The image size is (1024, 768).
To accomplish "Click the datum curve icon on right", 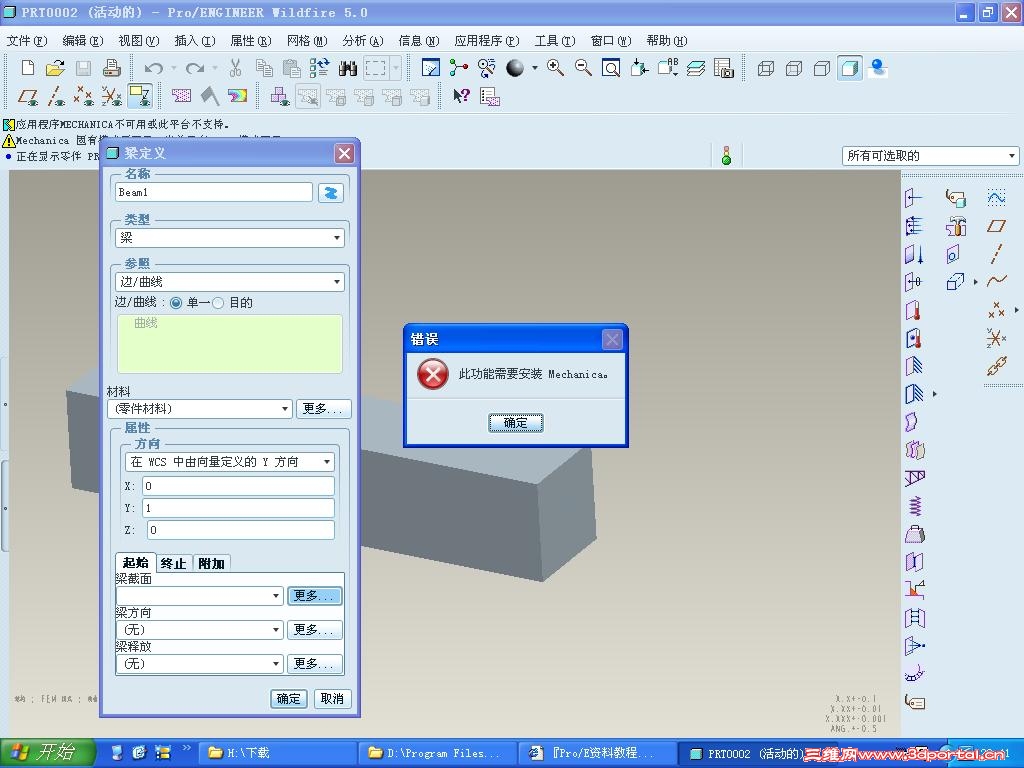I will [x=997, y=281].
